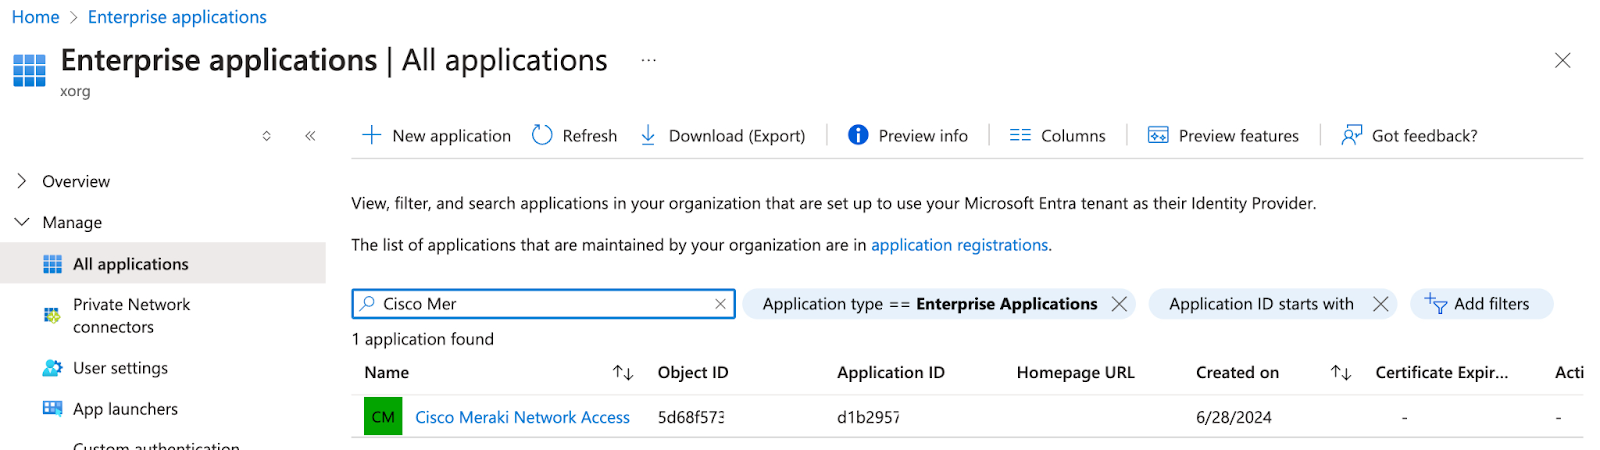Viewport: 1600px width, 450px height.
Task: Click Got feedback?
Action: [1409, 136]
